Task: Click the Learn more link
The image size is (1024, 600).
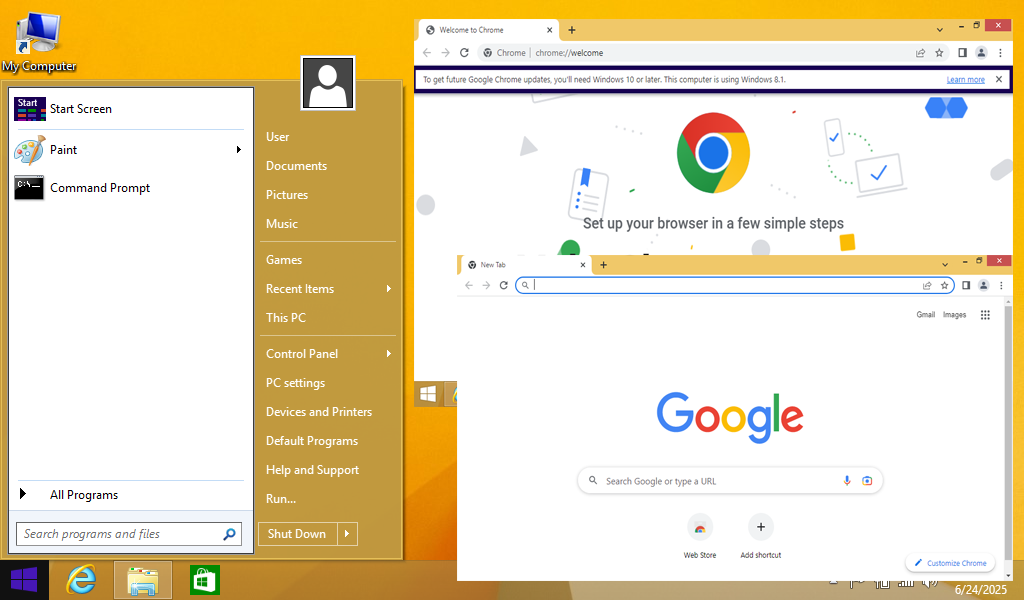Action: pos(965,80)
